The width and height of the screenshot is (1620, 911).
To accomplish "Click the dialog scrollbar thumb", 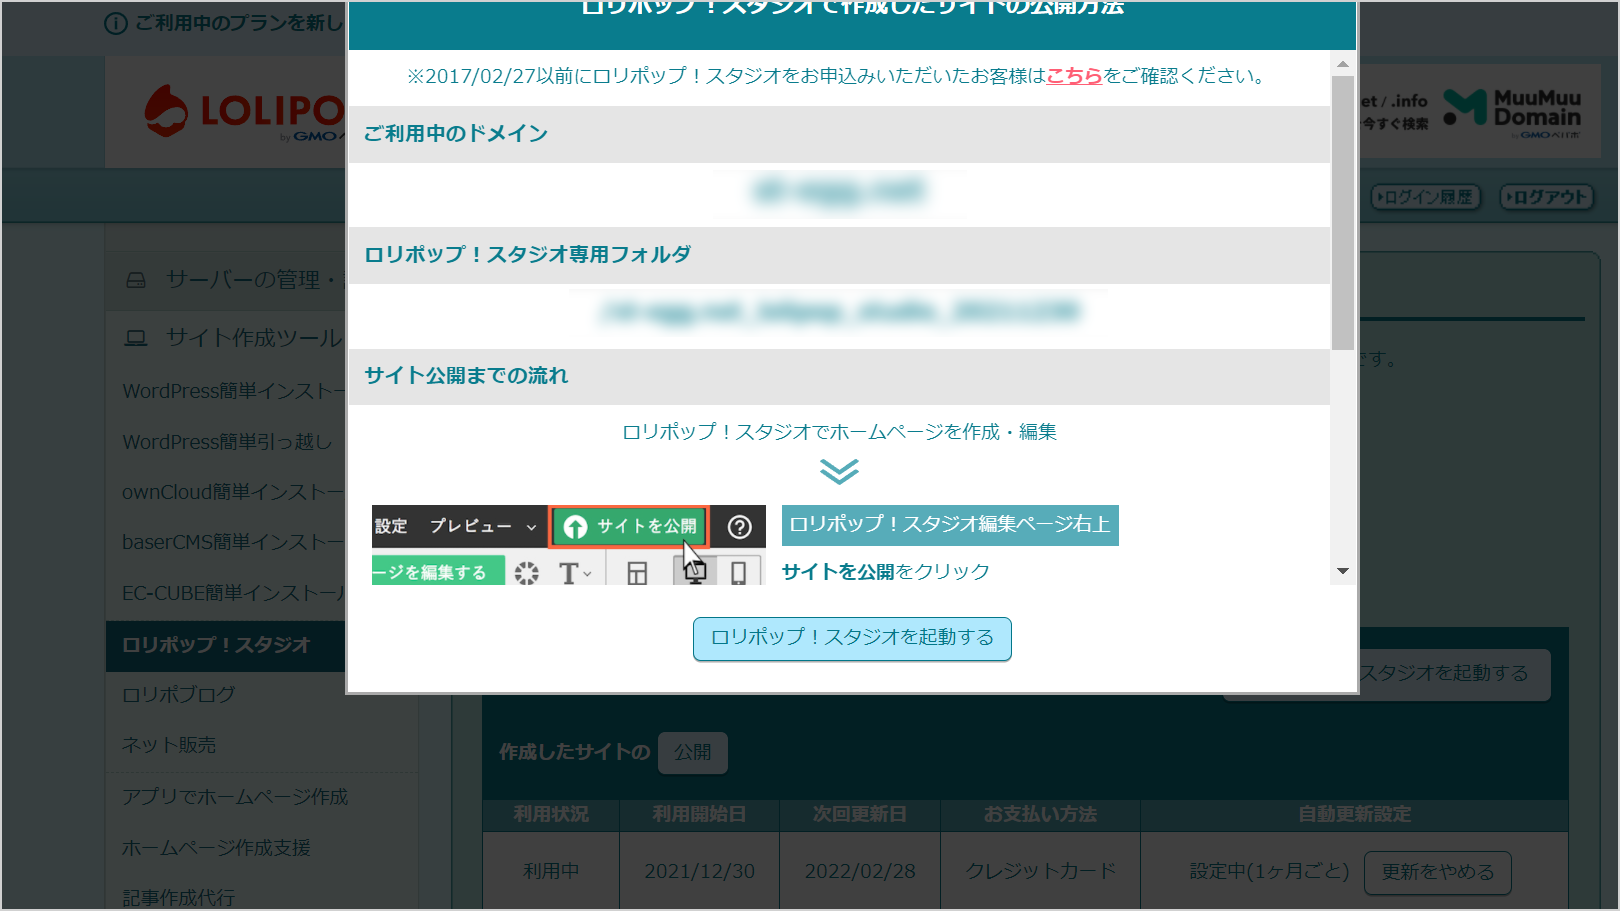I will pos(1343,210).
